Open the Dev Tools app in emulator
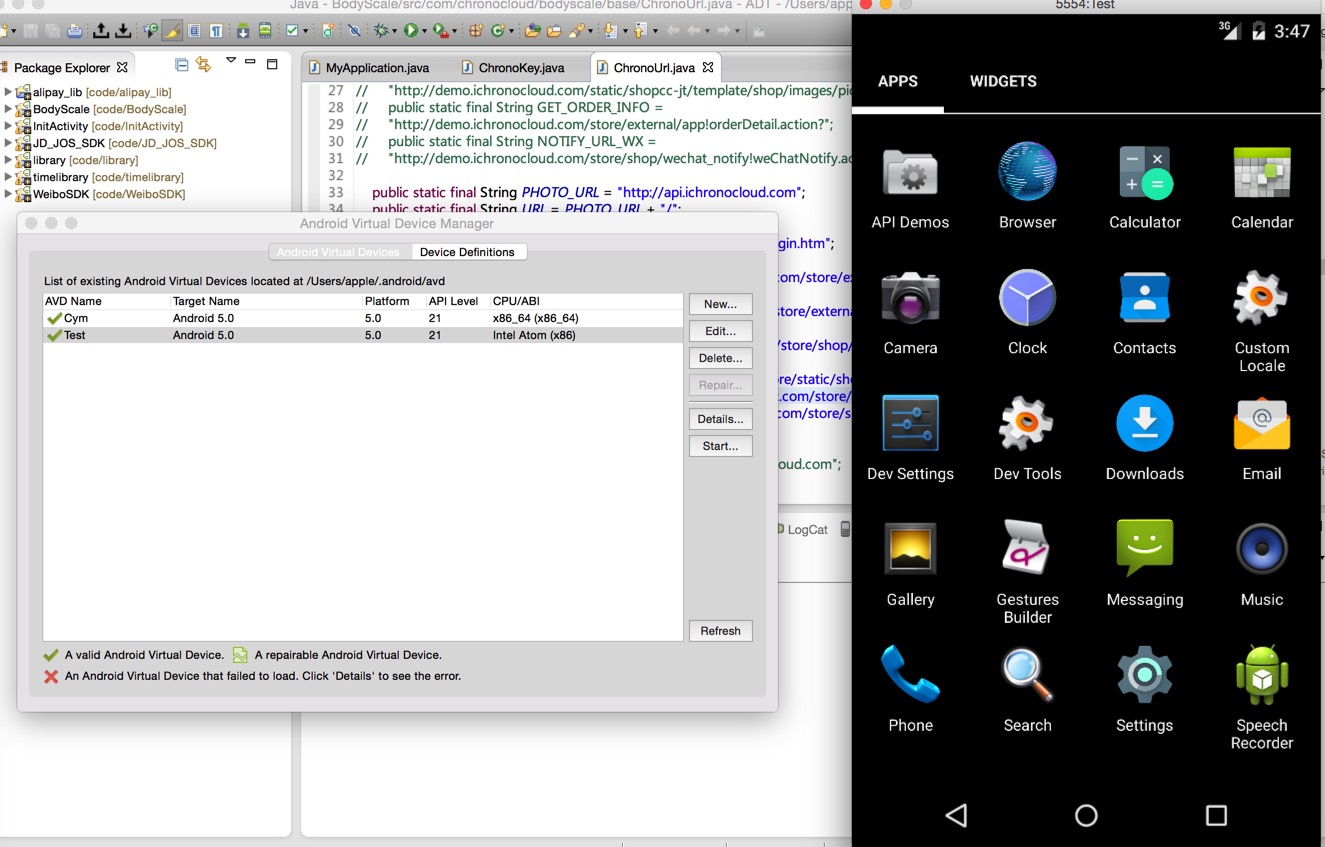1325x847 pixels. click(x=1027, y=439)
